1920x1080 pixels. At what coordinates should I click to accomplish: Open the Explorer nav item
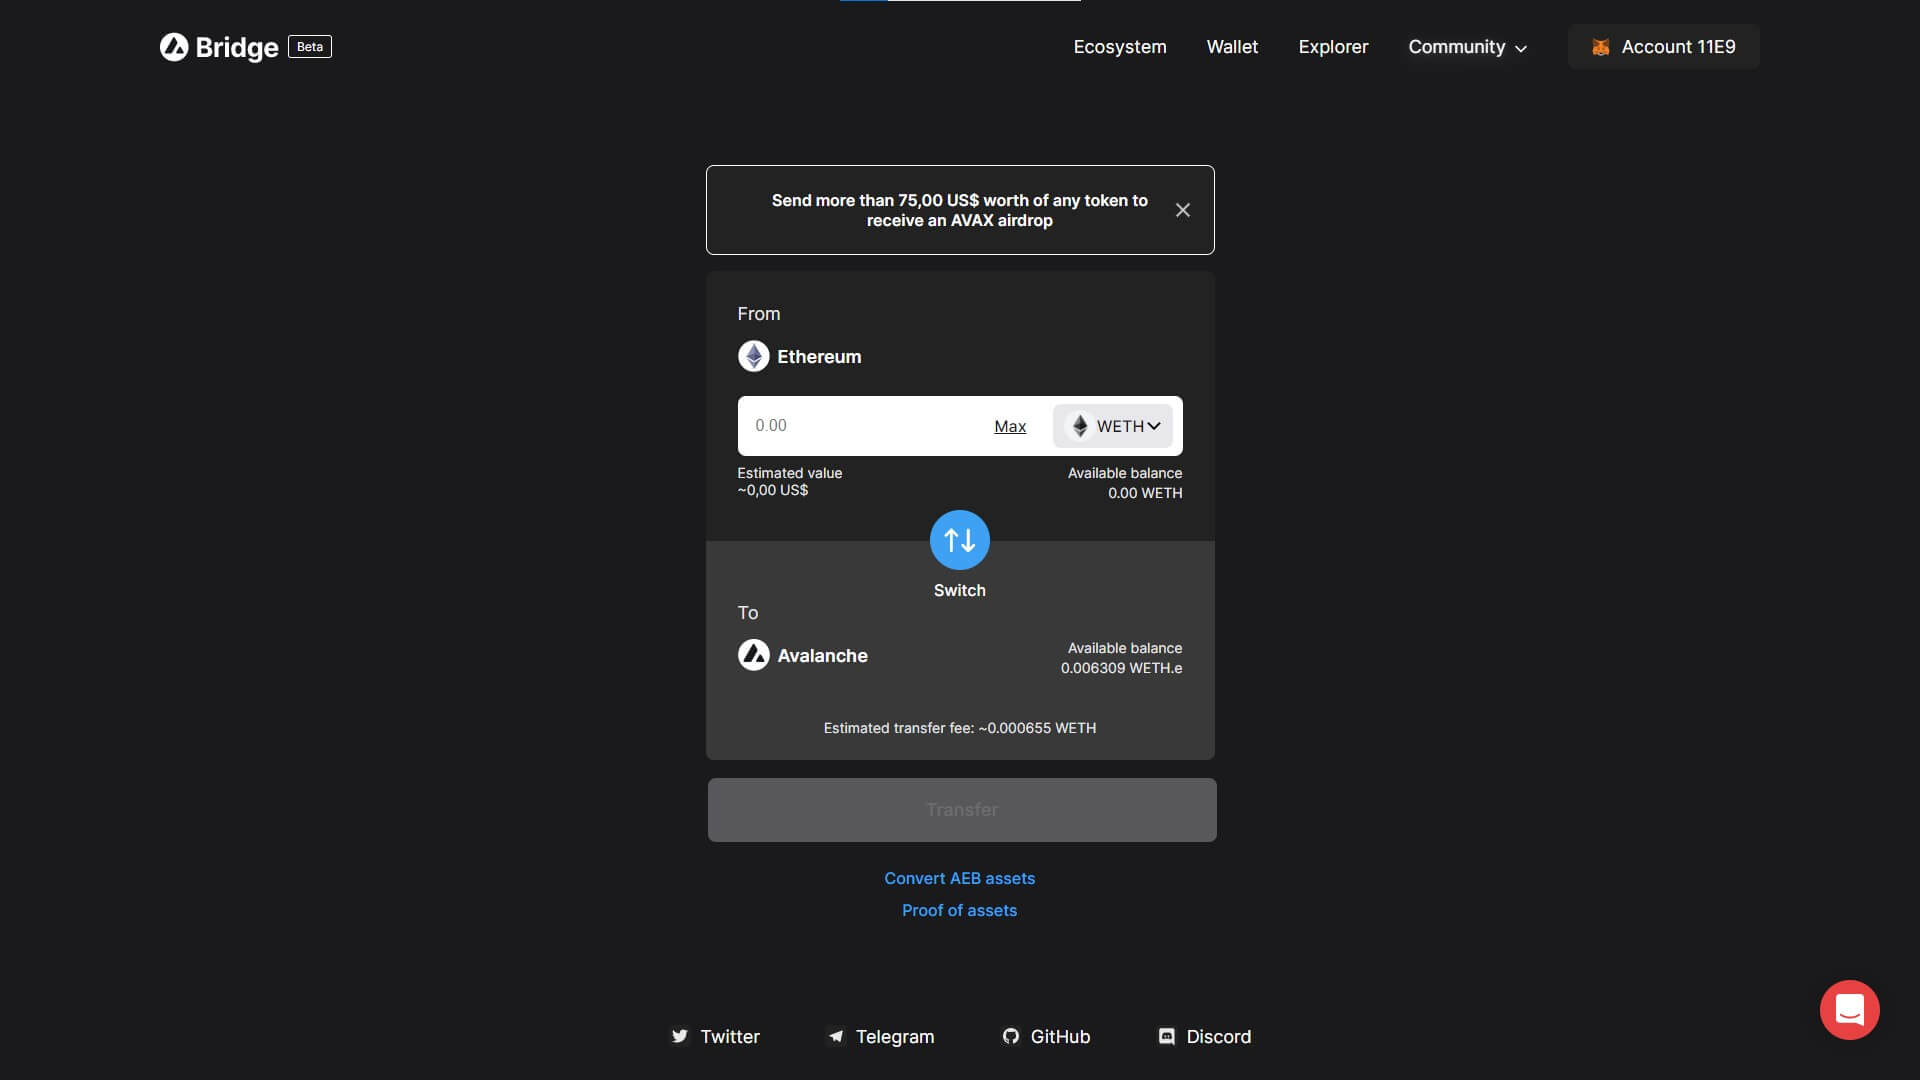point(1332,47)
